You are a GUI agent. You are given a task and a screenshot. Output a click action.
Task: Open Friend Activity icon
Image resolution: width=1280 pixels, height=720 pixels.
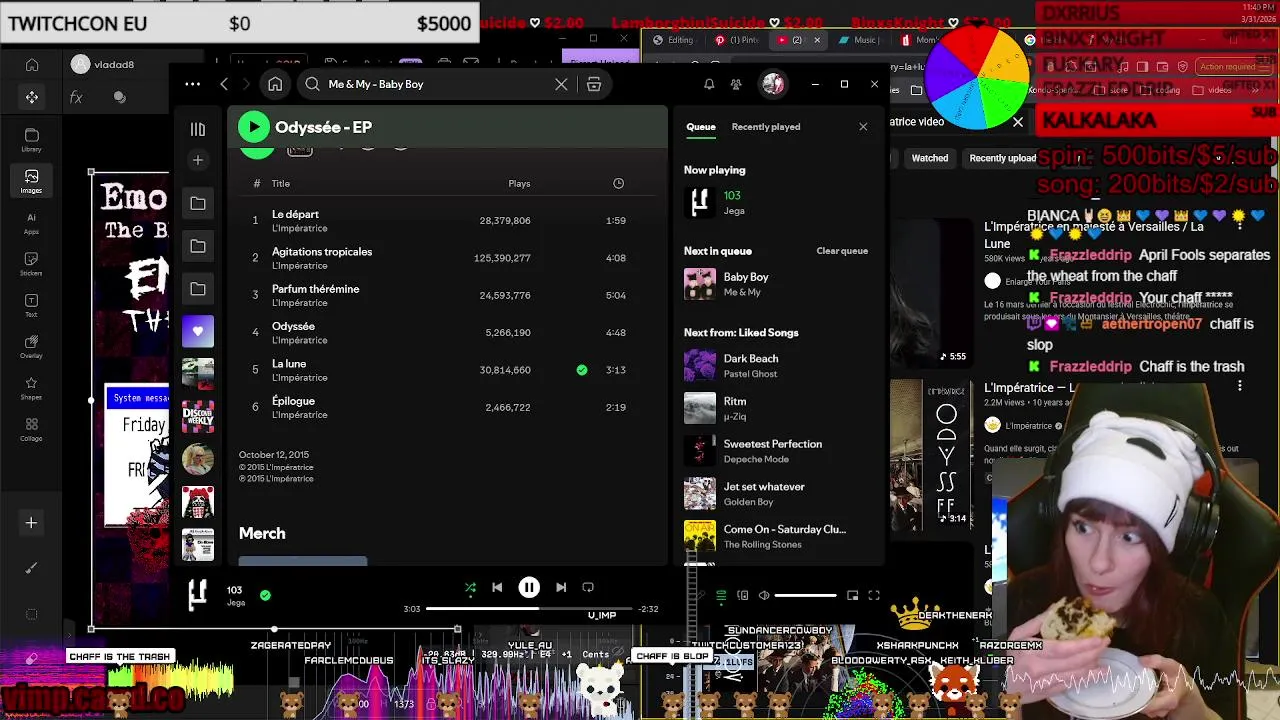click(x=736, y=84)
